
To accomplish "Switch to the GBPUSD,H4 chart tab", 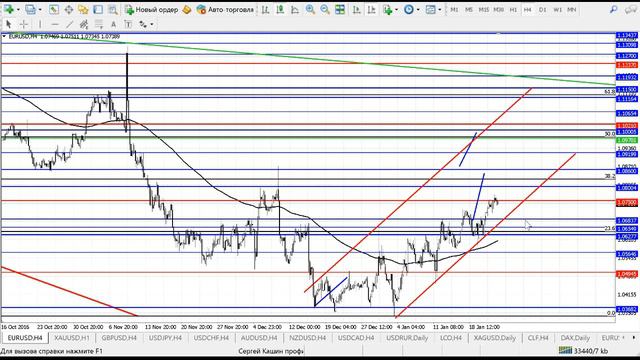I will (119, 338).
